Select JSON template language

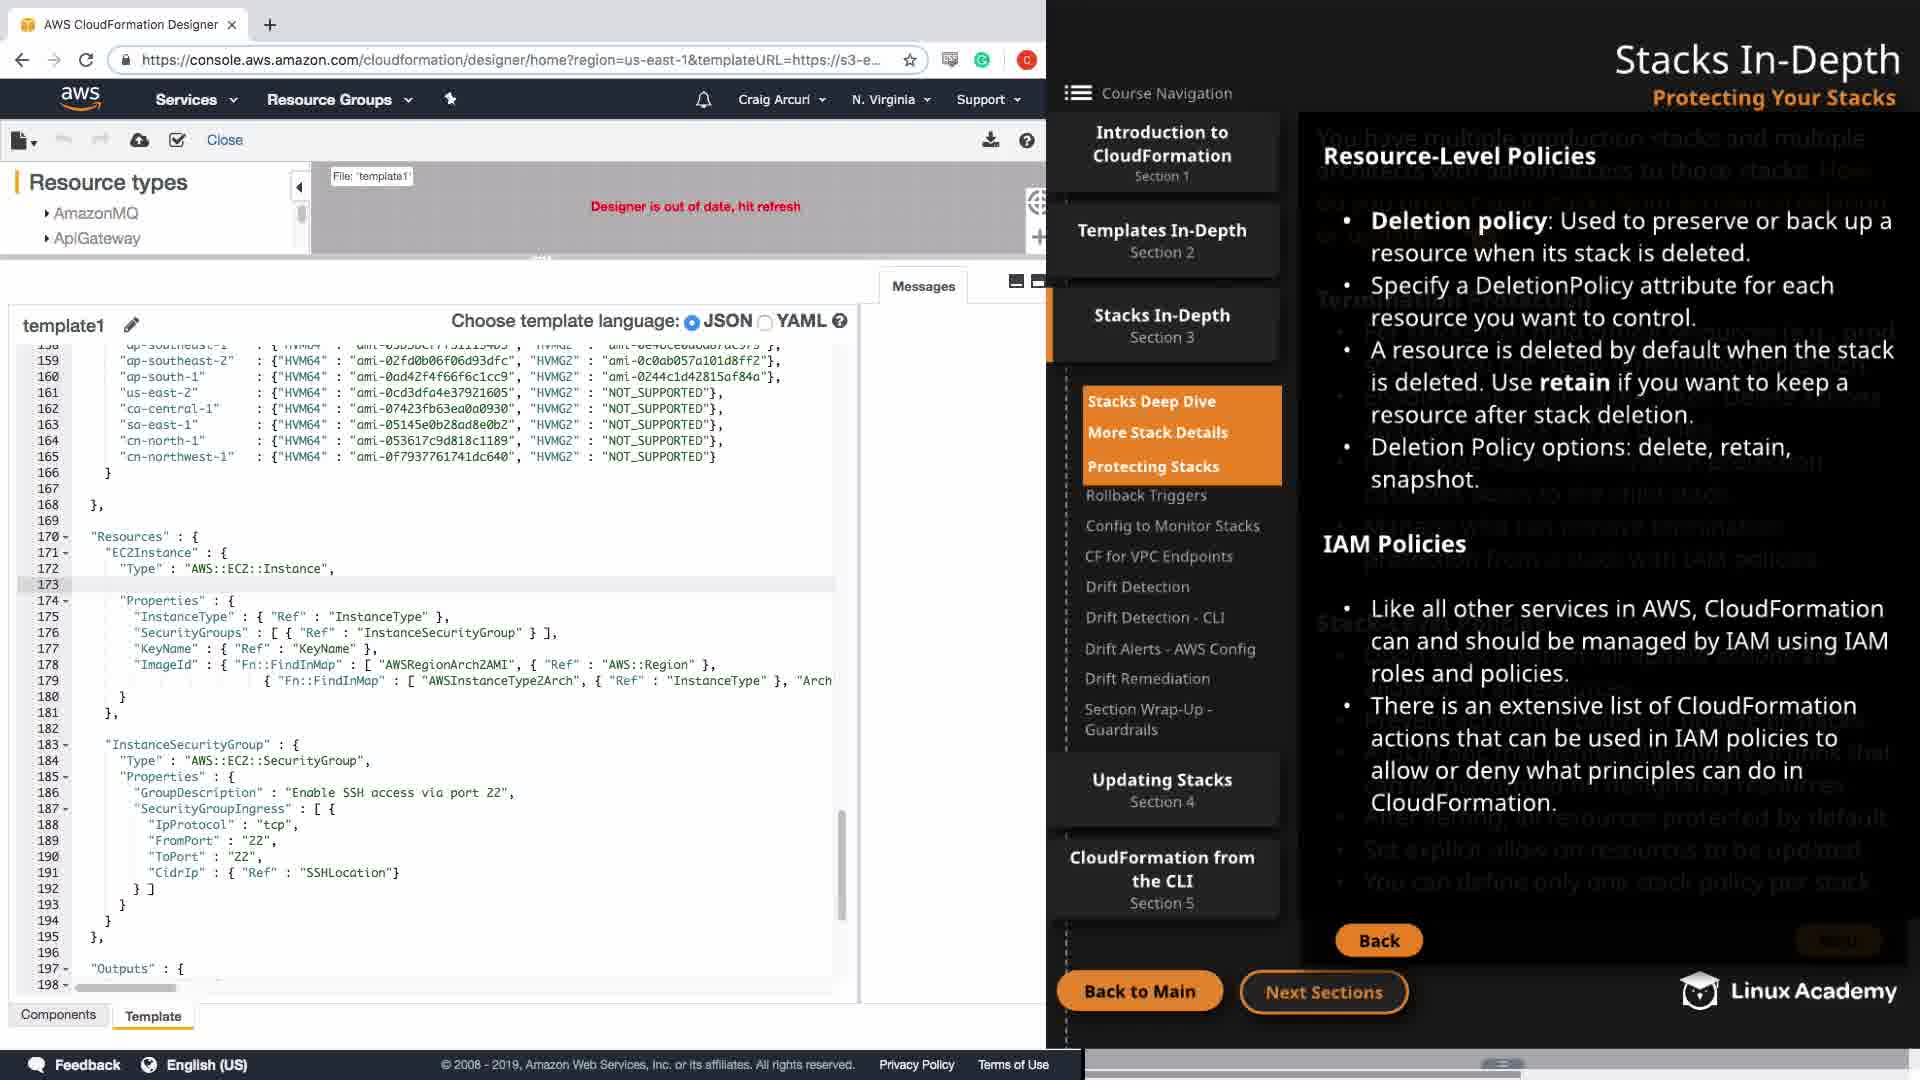(691, 322)
